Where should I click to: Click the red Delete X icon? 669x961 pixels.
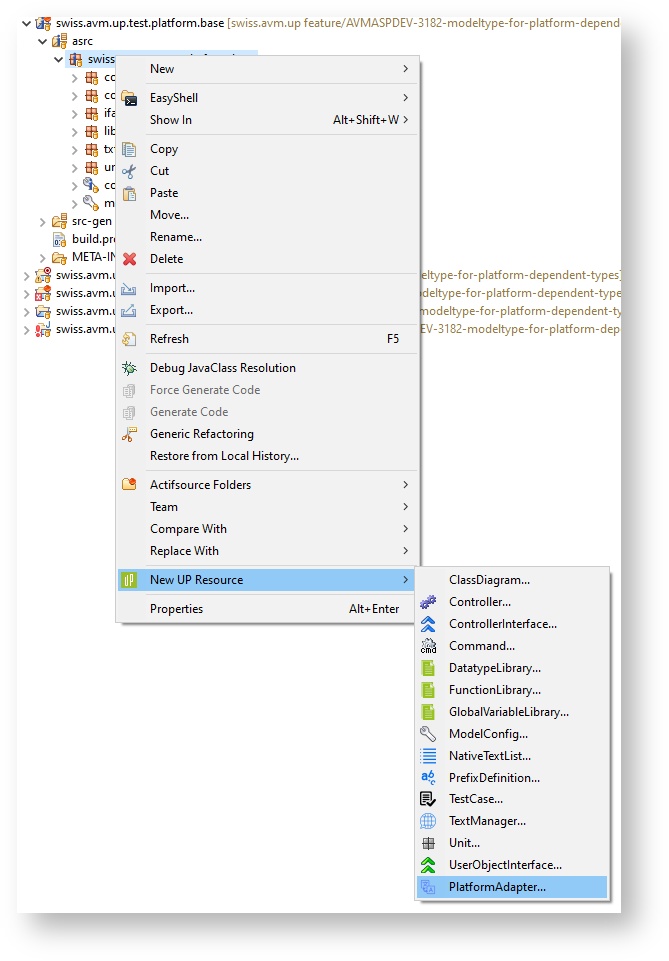tap(129, 259)
